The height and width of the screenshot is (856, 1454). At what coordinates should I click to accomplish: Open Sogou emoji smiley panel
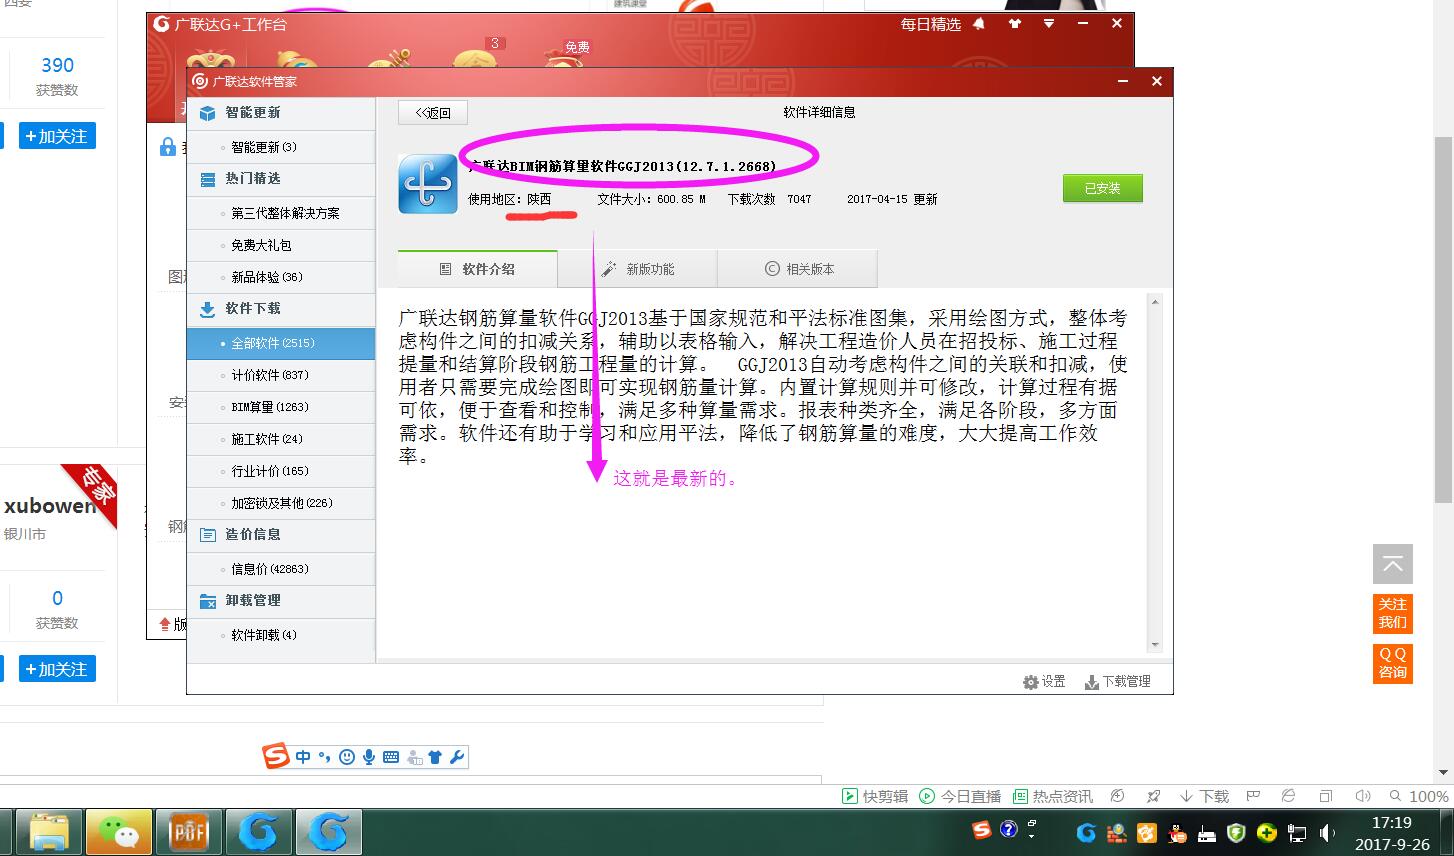347,757
